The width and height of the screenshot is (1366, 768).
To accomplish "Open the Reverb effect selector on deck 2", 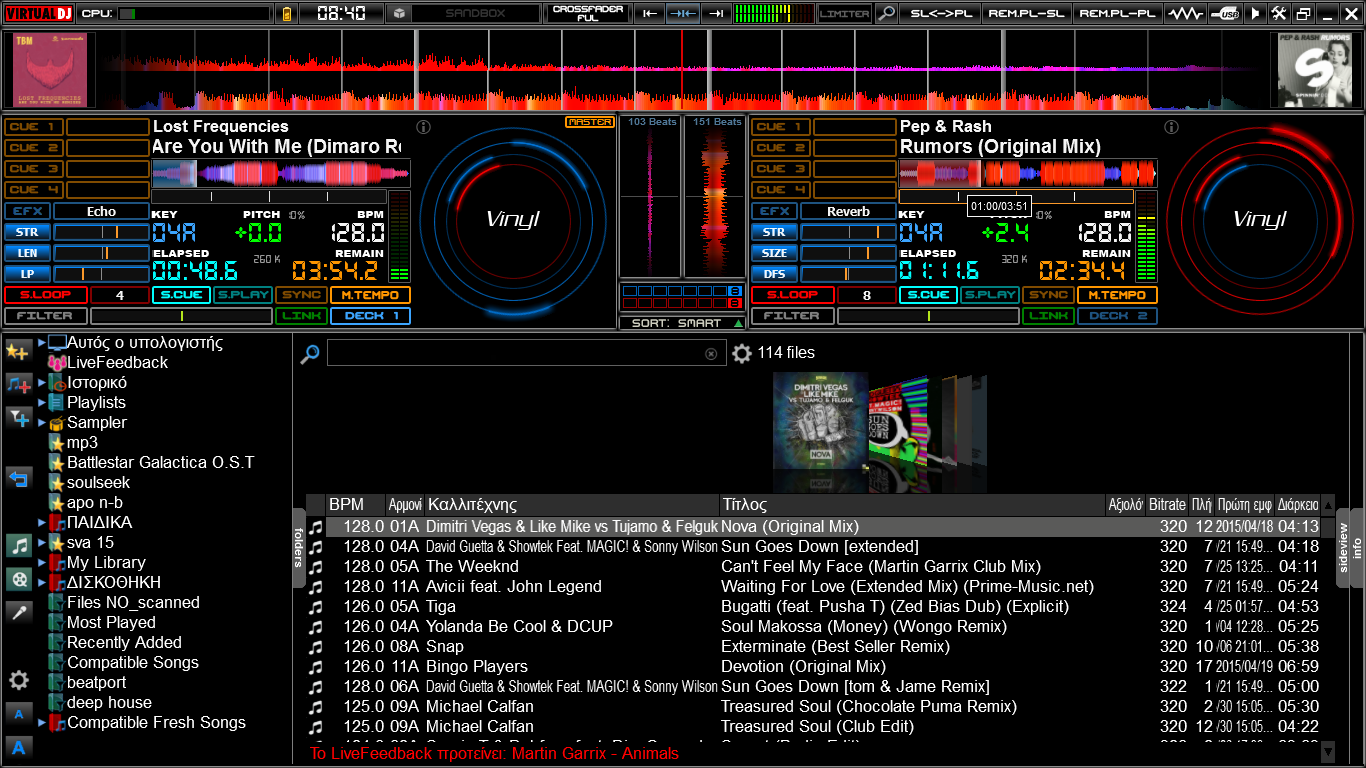I will 848,211.
